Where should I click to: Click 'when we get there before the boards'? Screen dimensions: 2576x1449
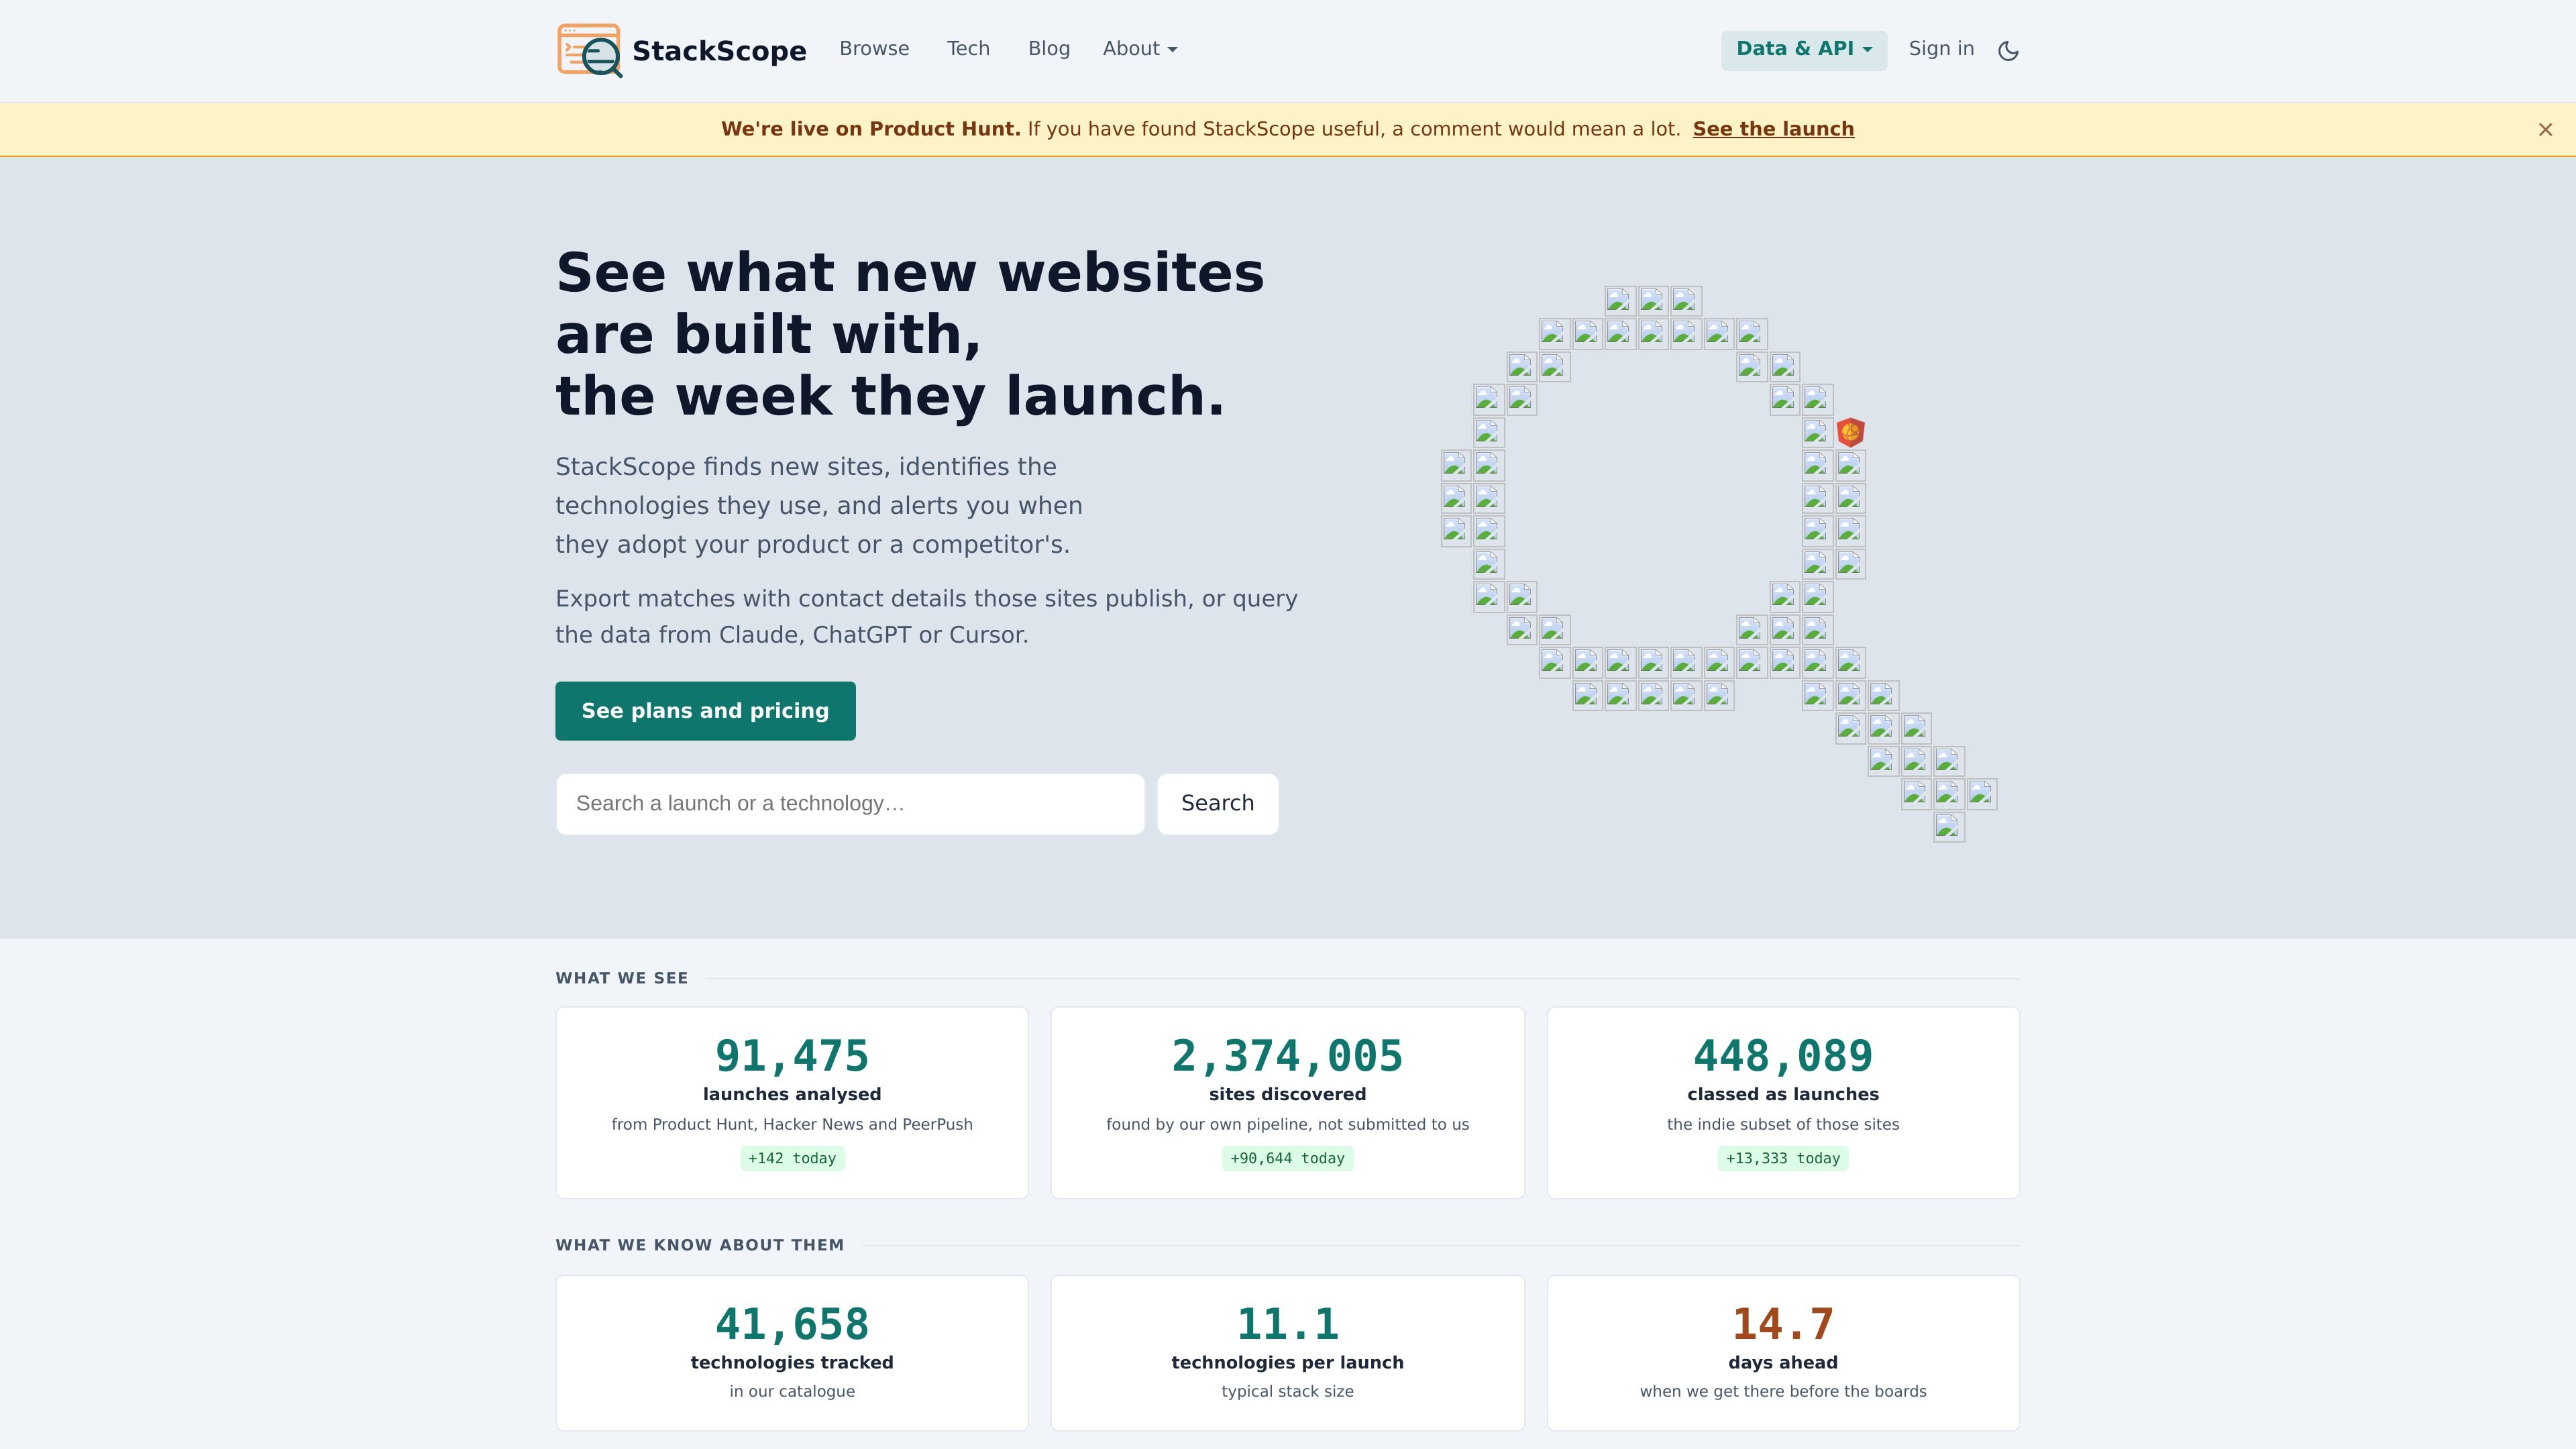coord(1783,1391)
